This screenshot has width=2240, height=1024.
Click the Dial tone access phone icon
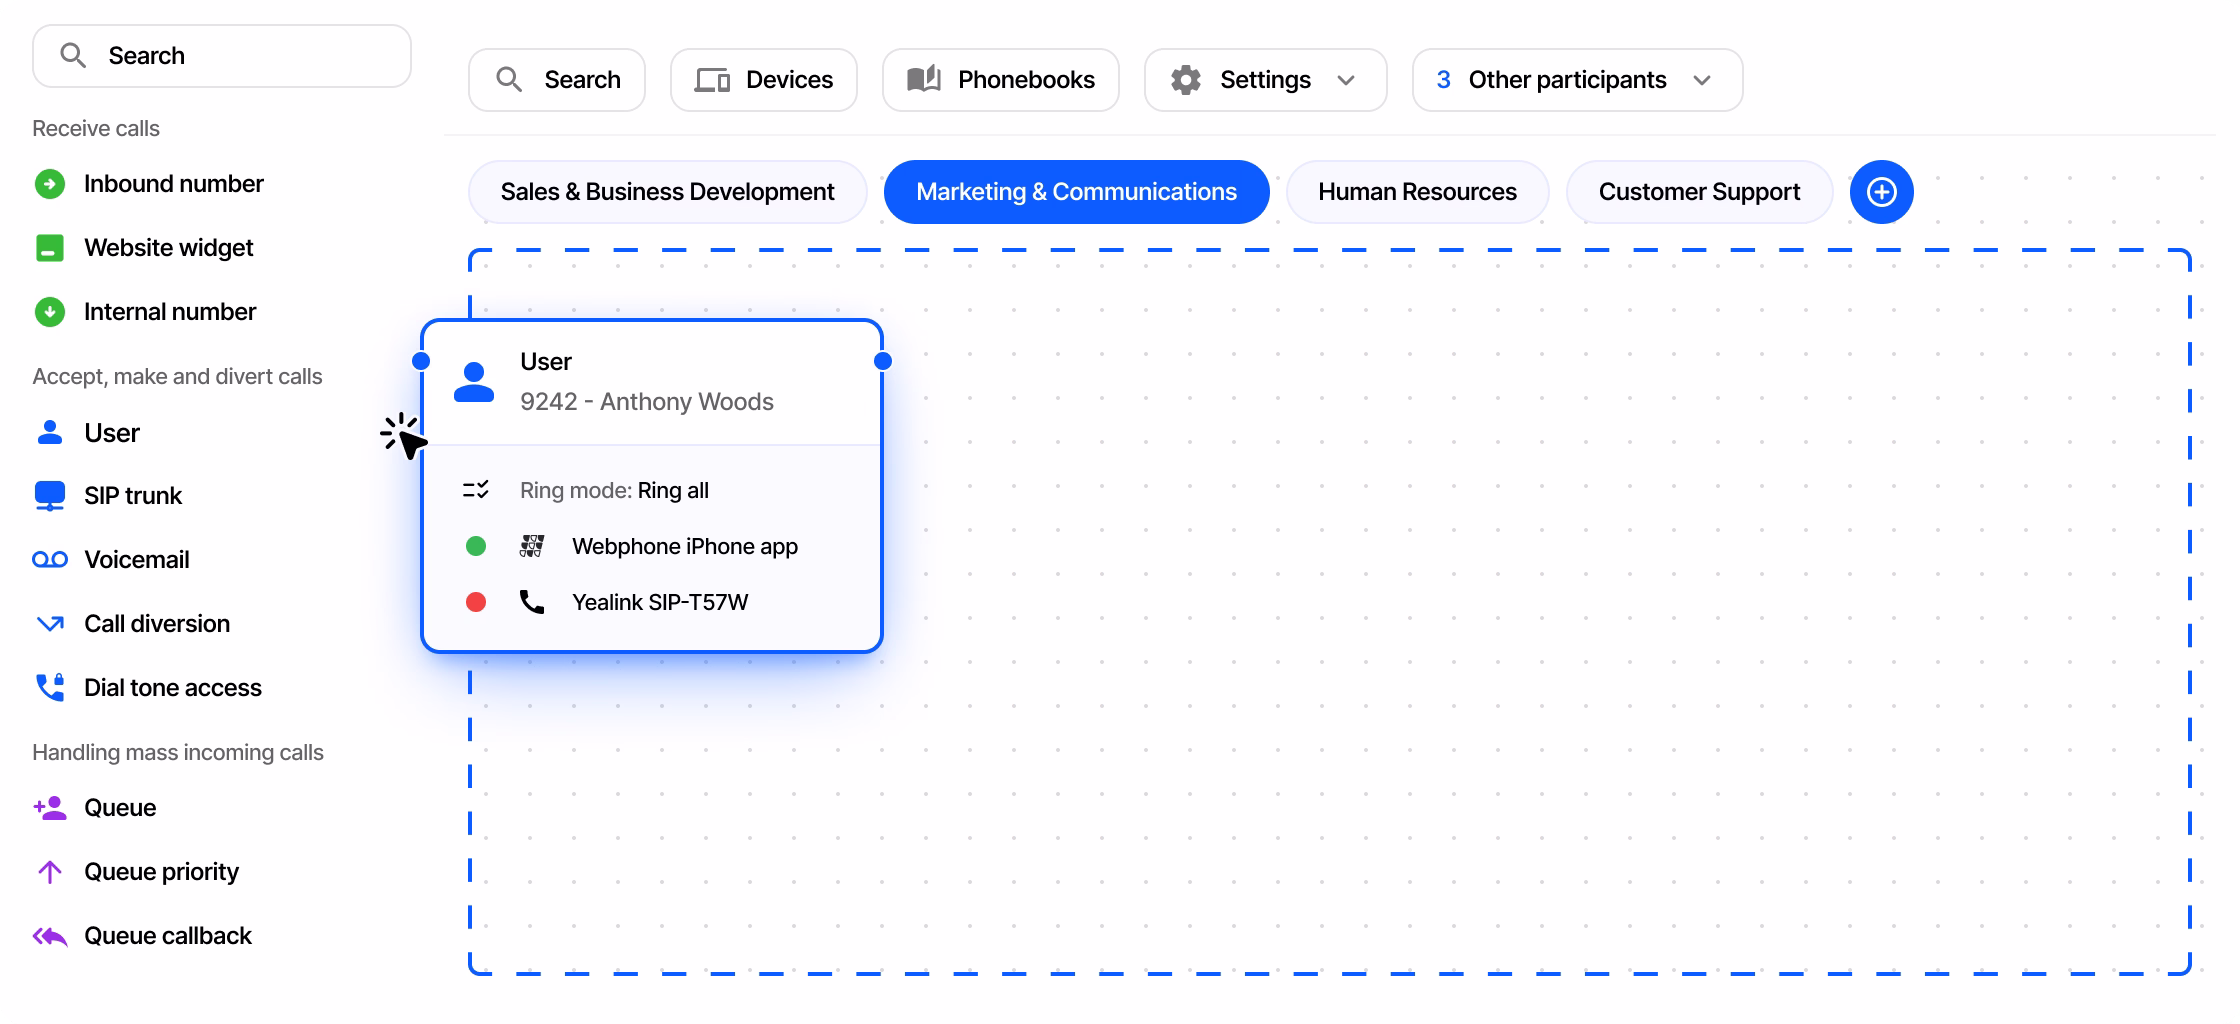50,687
